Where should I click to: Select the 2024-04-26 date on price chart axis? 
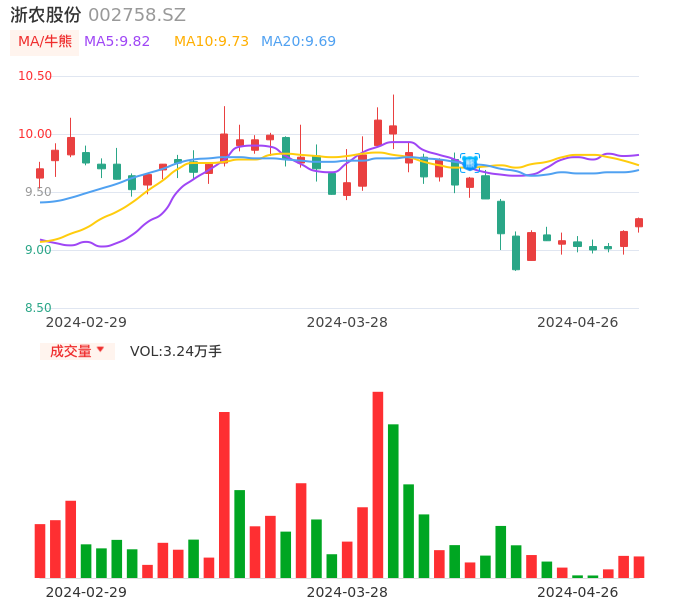click(x=578, y=322)
